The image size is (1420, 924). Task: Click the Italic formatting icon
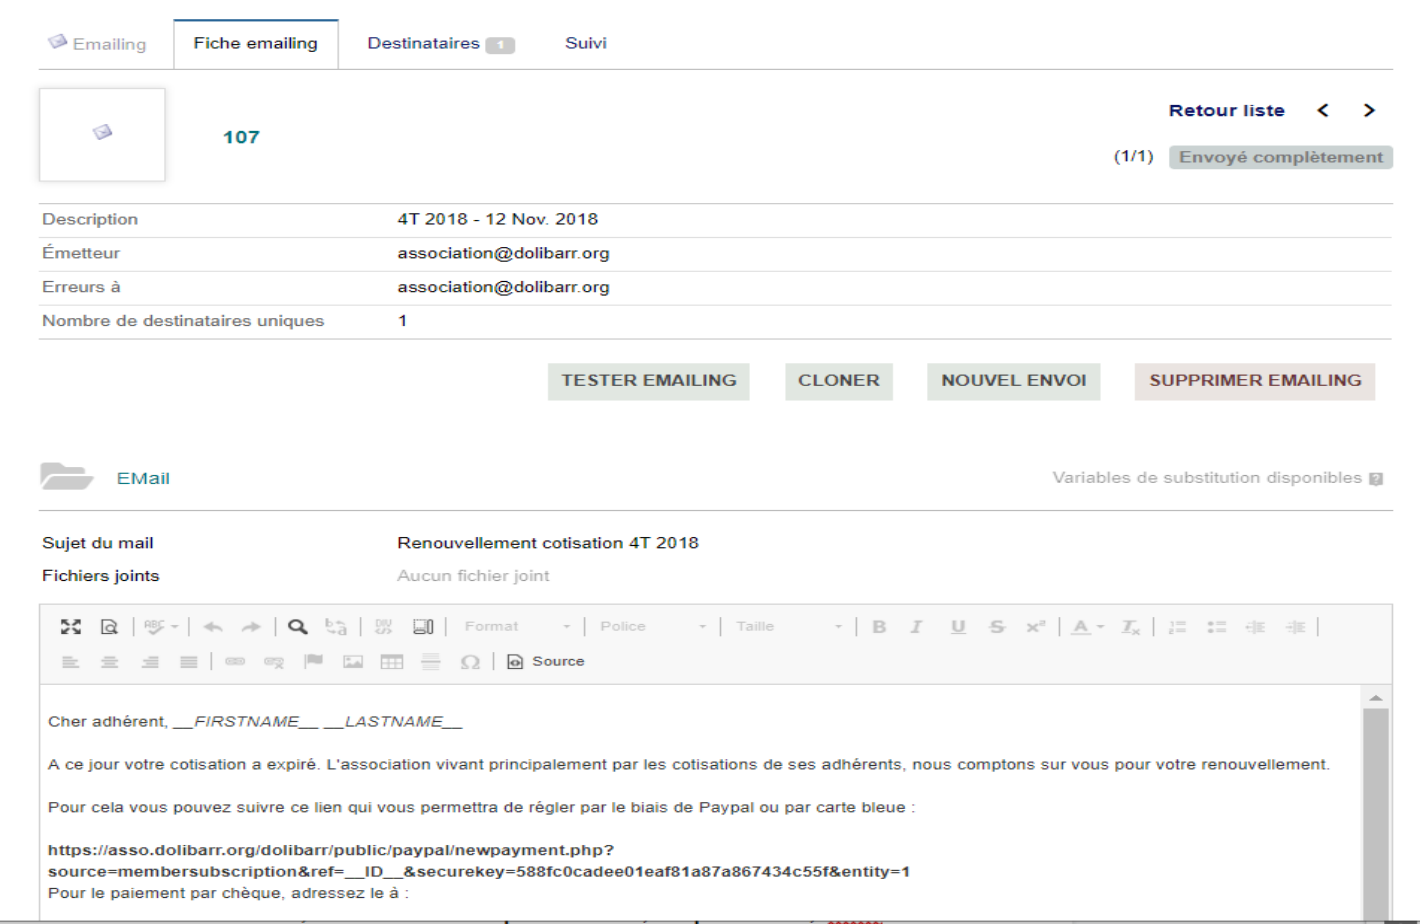916,627
